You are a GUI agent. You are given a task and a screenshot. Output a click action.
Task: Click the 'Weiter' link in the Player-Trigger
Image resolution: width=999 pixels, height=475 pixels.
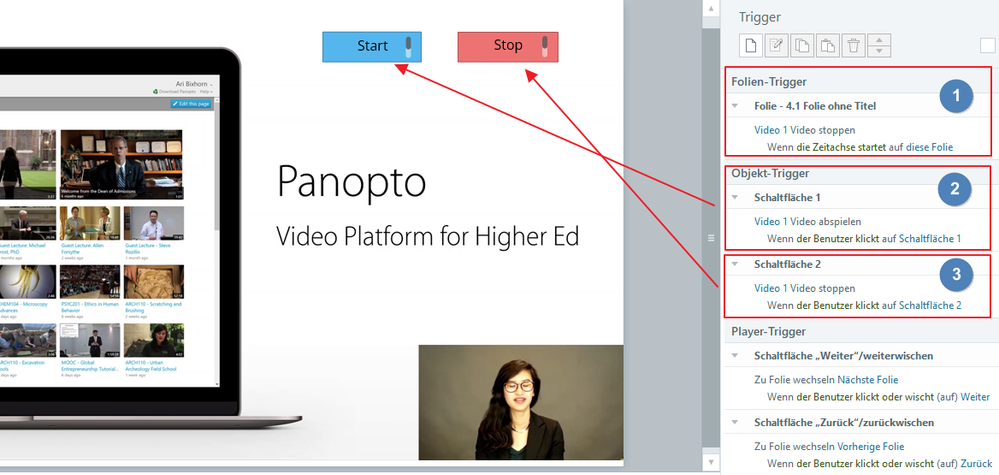pos(975,397)
